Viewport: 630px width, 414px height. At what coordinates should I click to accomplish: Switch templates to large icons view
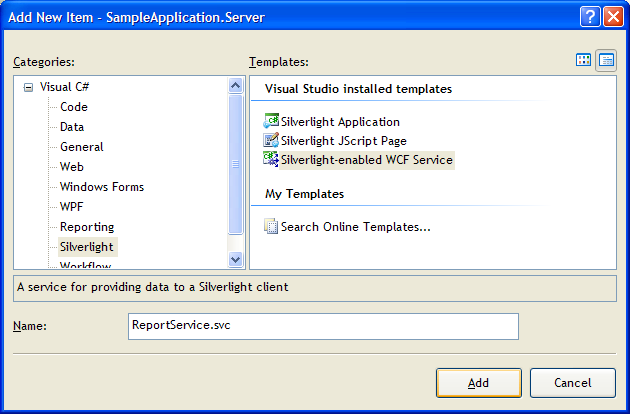583,60
